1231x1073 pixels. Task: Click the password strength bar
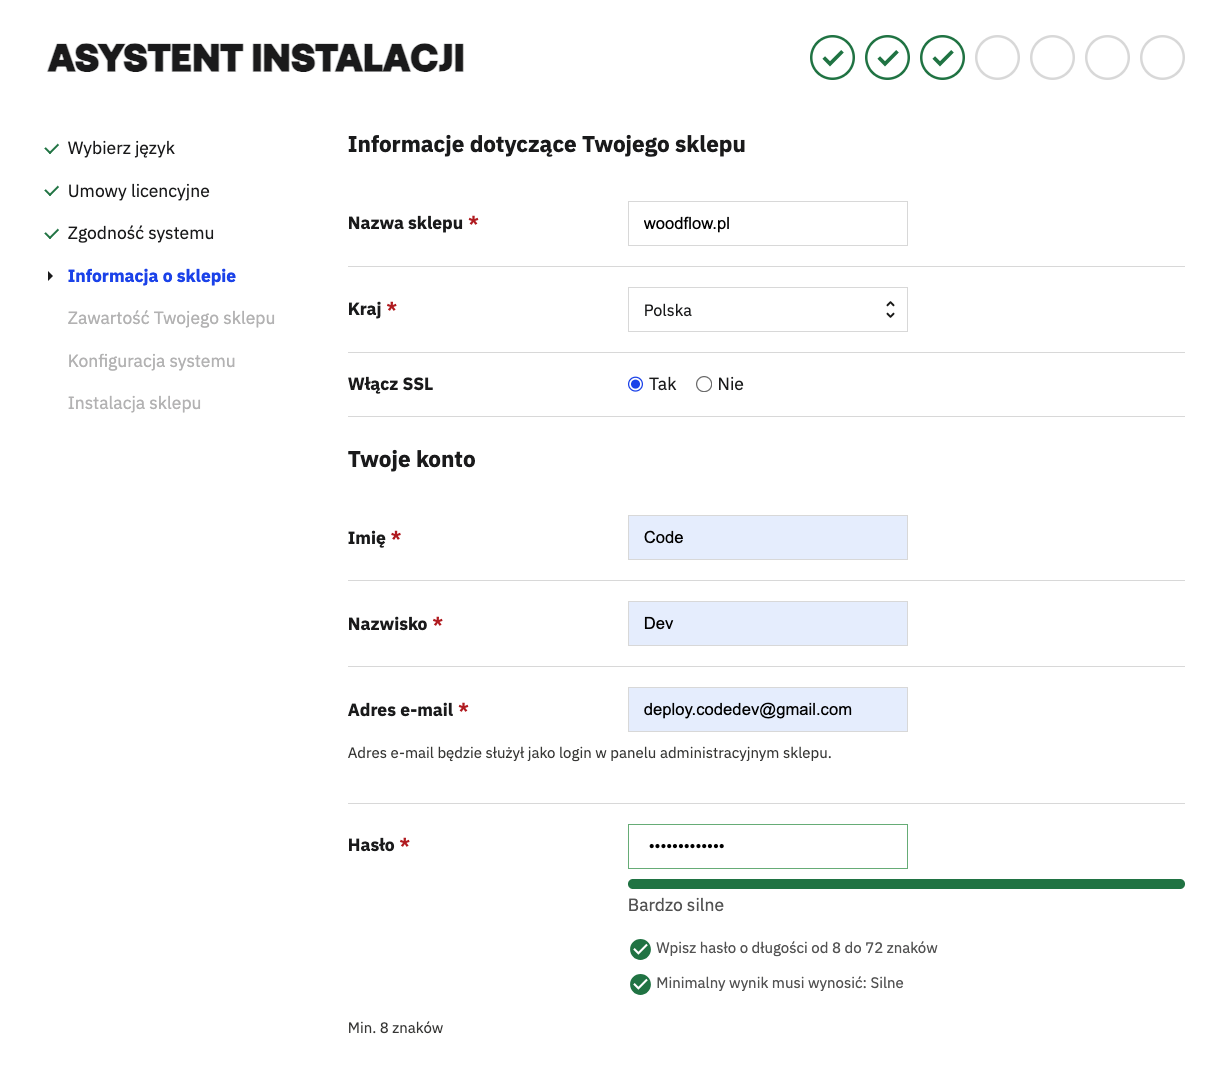[906, 884]
